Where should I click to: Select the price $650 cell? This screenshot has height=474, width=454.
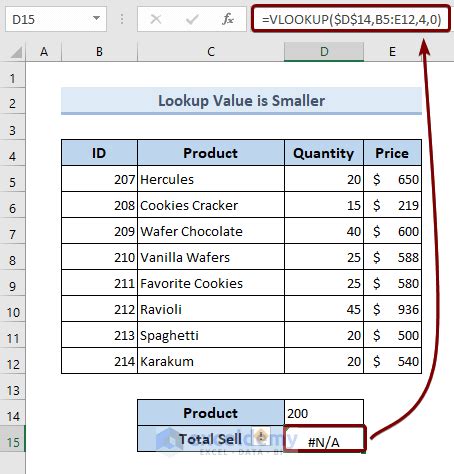tap(392, 179)
